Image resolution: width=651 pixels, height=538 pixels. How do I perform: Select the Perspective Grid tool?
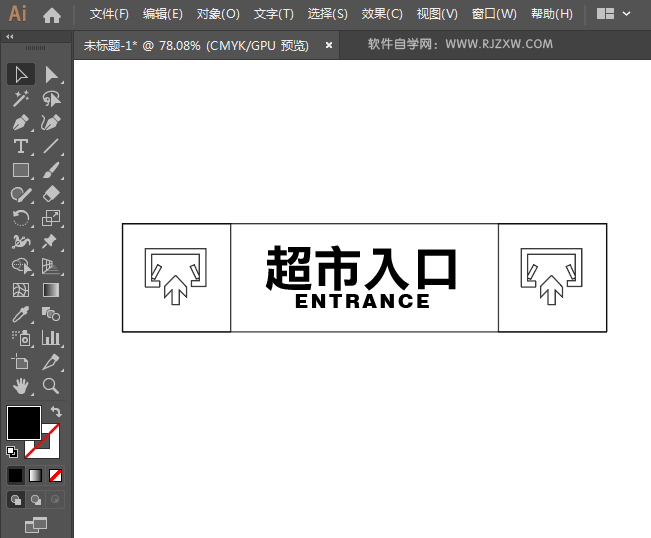point(51,266)
